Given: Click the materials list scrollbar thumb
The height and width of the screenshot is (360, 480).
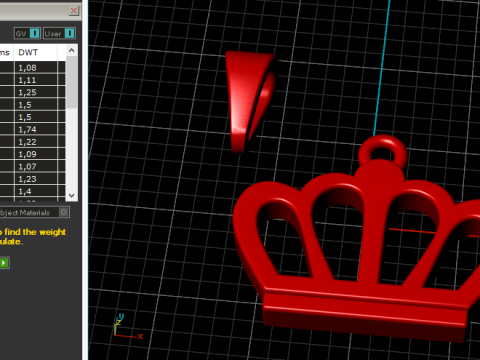Looking at the screenshot, I should pyautogui.click(x=71, y=82).
